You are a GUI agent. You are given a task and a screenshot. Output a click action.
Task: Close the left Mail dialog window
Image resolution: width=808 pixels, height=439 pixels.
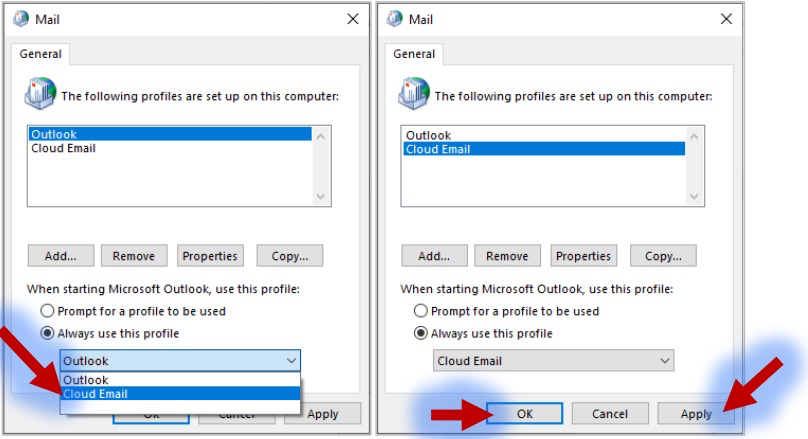[x=353, y=19]
